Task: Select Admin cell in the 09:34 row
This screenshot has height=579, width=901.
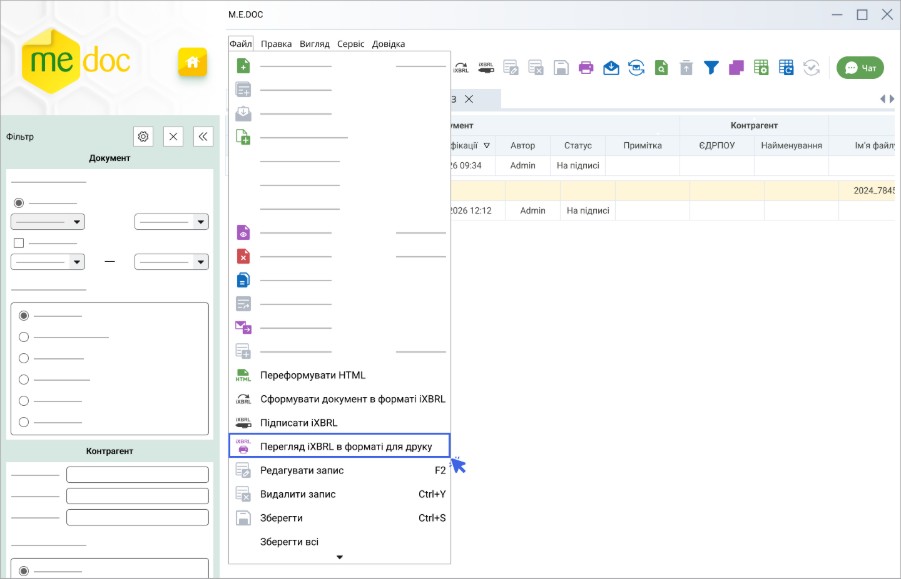Action: click(522, 165)
